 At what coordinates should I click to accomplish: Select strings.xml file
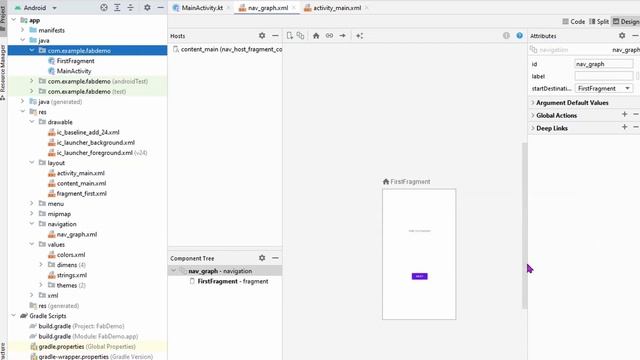point(72,275)
